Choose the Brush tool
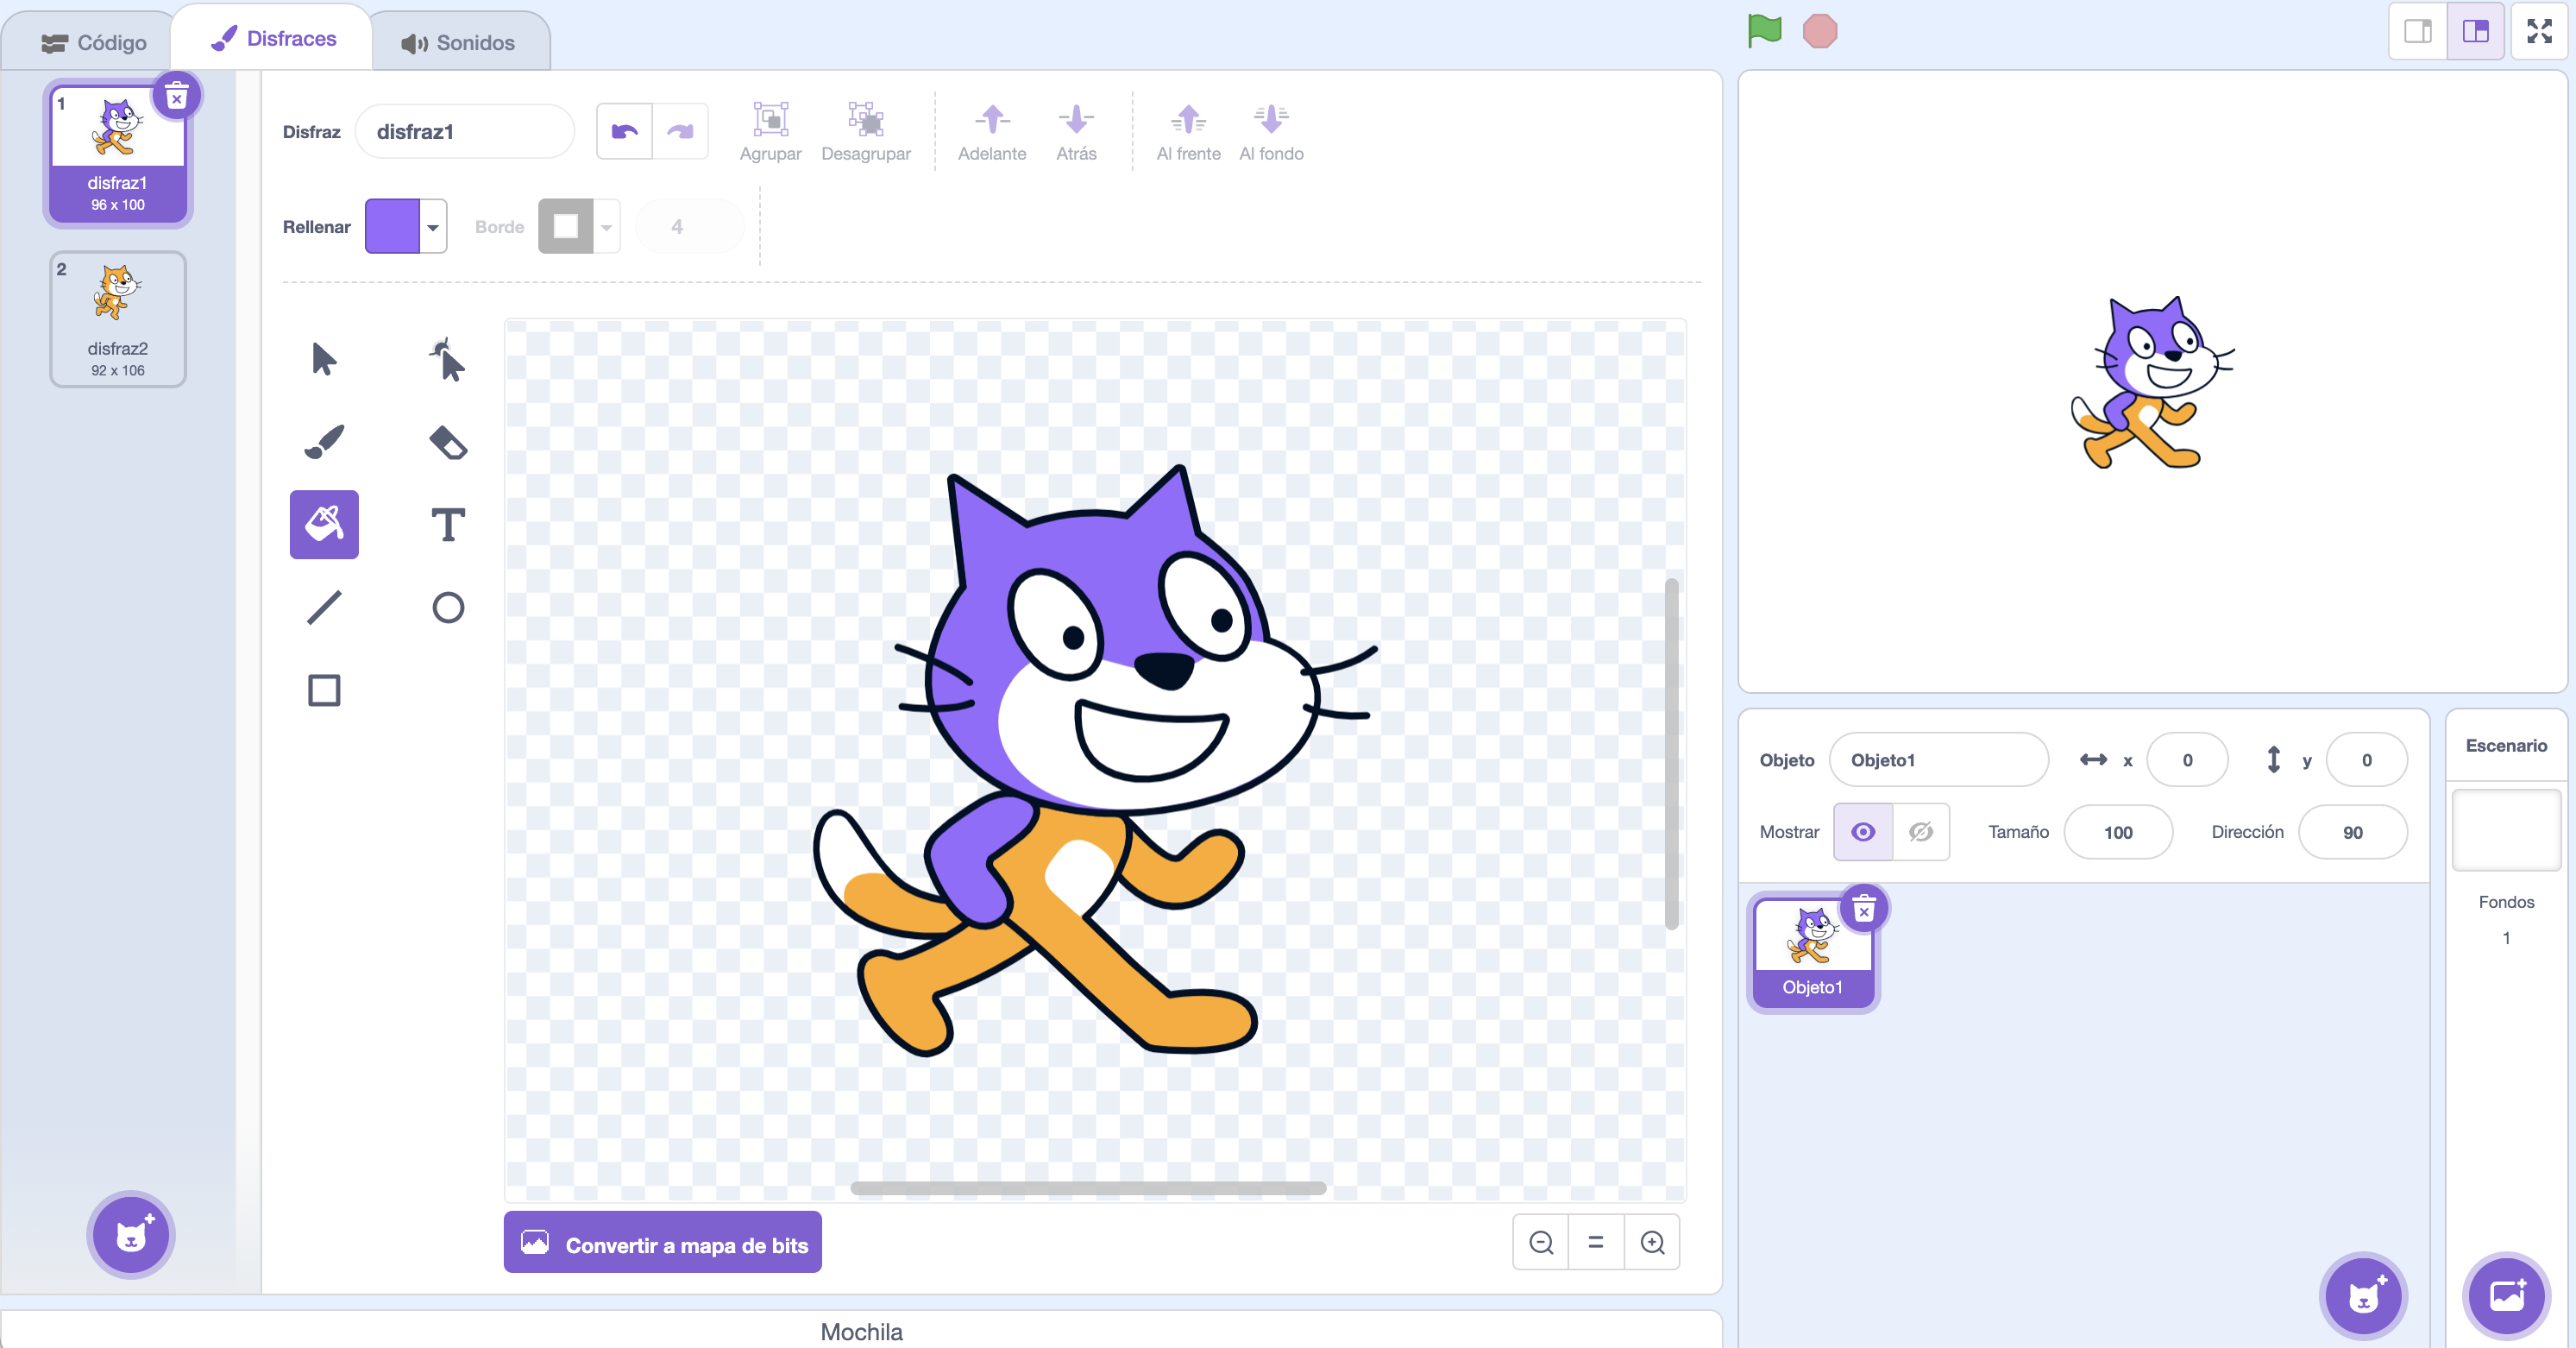The width and height of the screenshot is (2576, 1348). coord(324,442)
